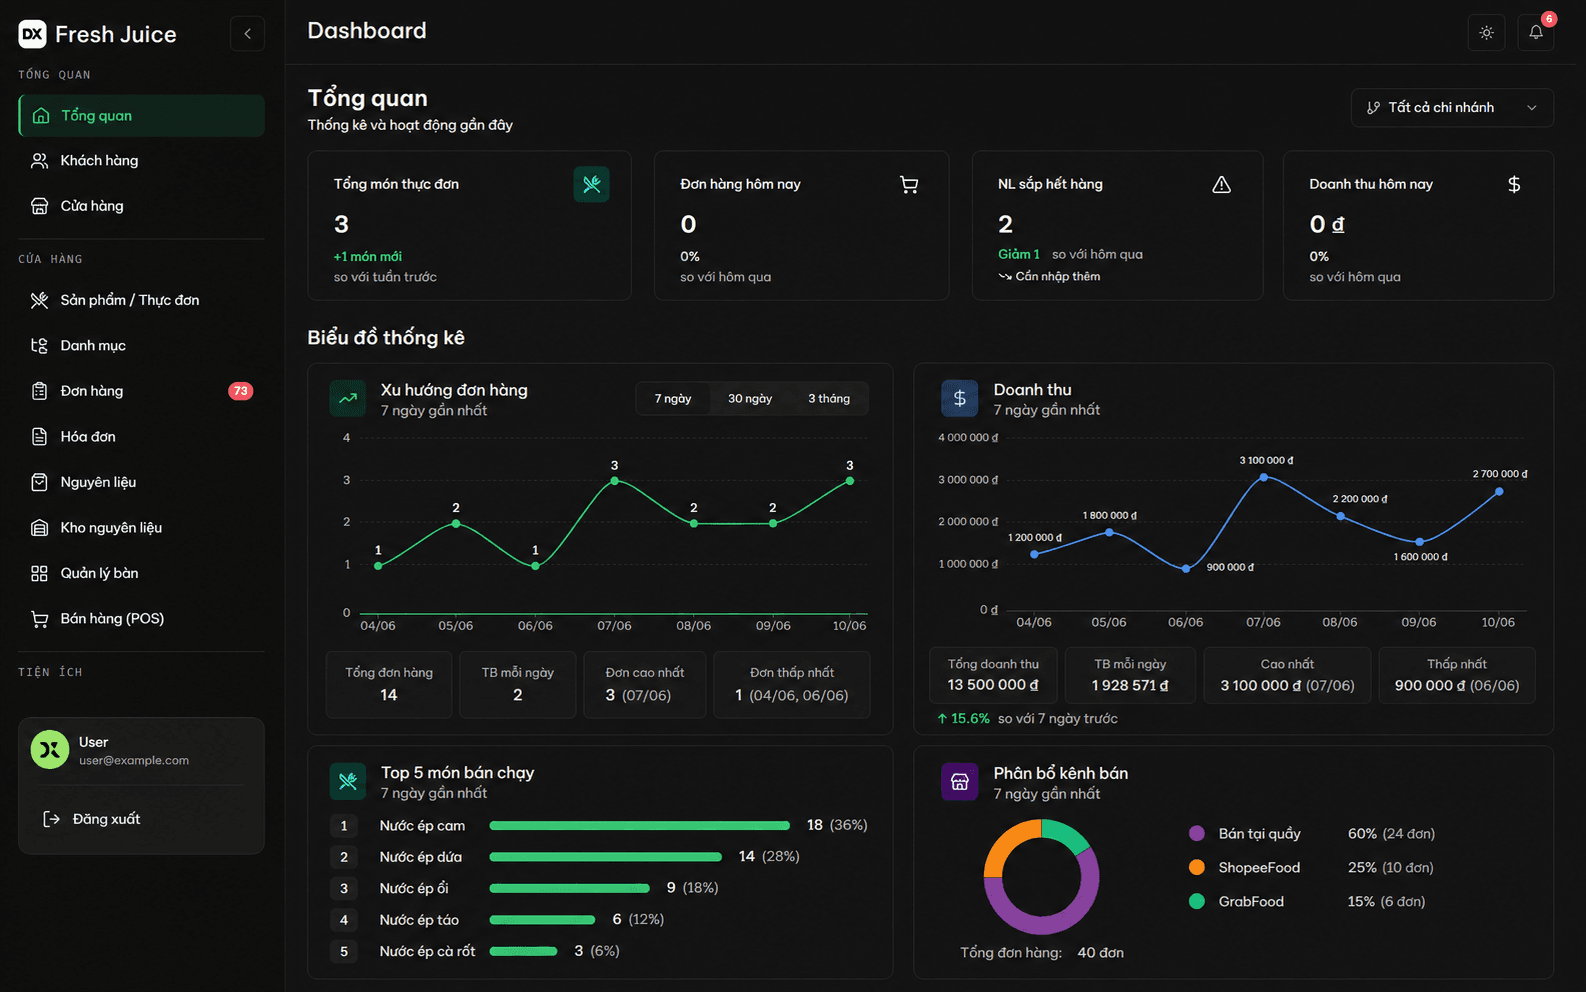
Task: Click the cart icon on Đơn hàng hôm nay card
Action: coord(909,184)
